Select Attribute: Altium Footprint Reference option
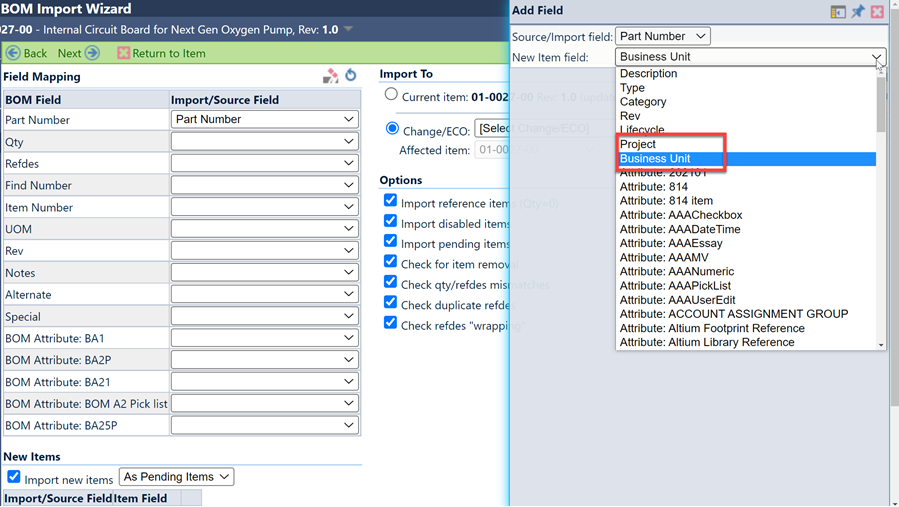The image size is (899, 507). coord(712,328)
